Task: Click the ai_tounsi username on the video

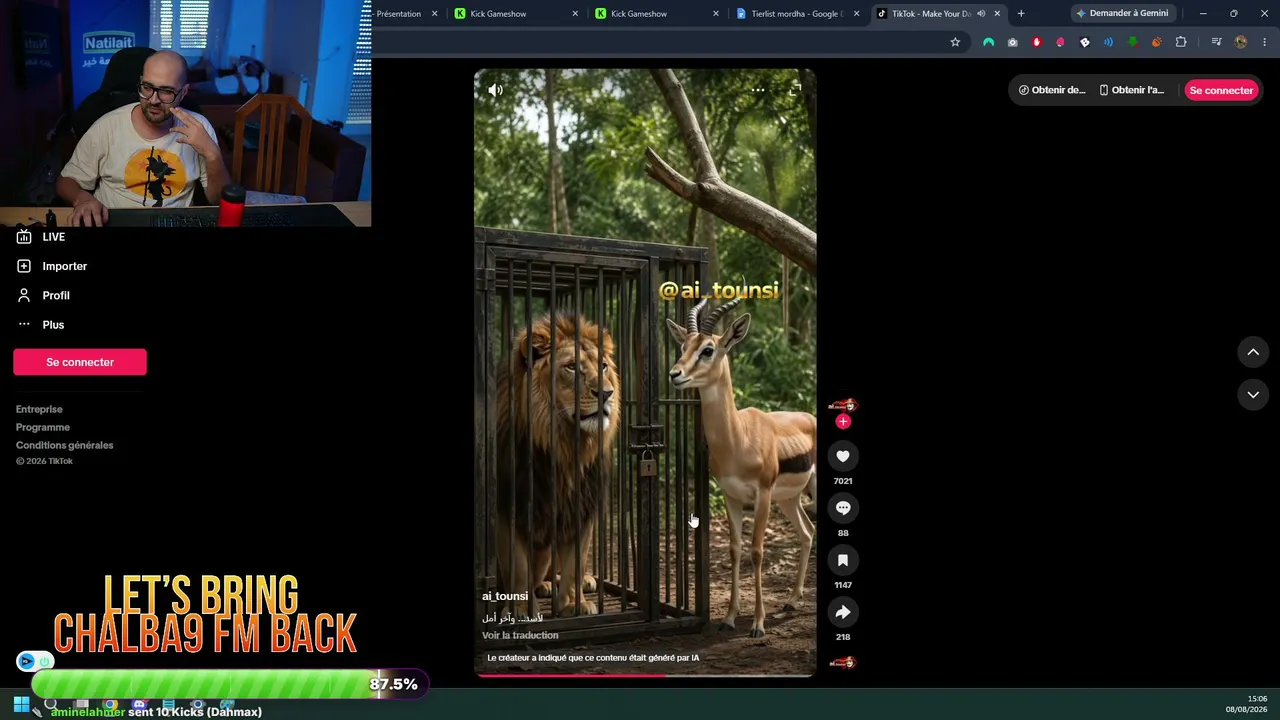Action: click(505, 596)
